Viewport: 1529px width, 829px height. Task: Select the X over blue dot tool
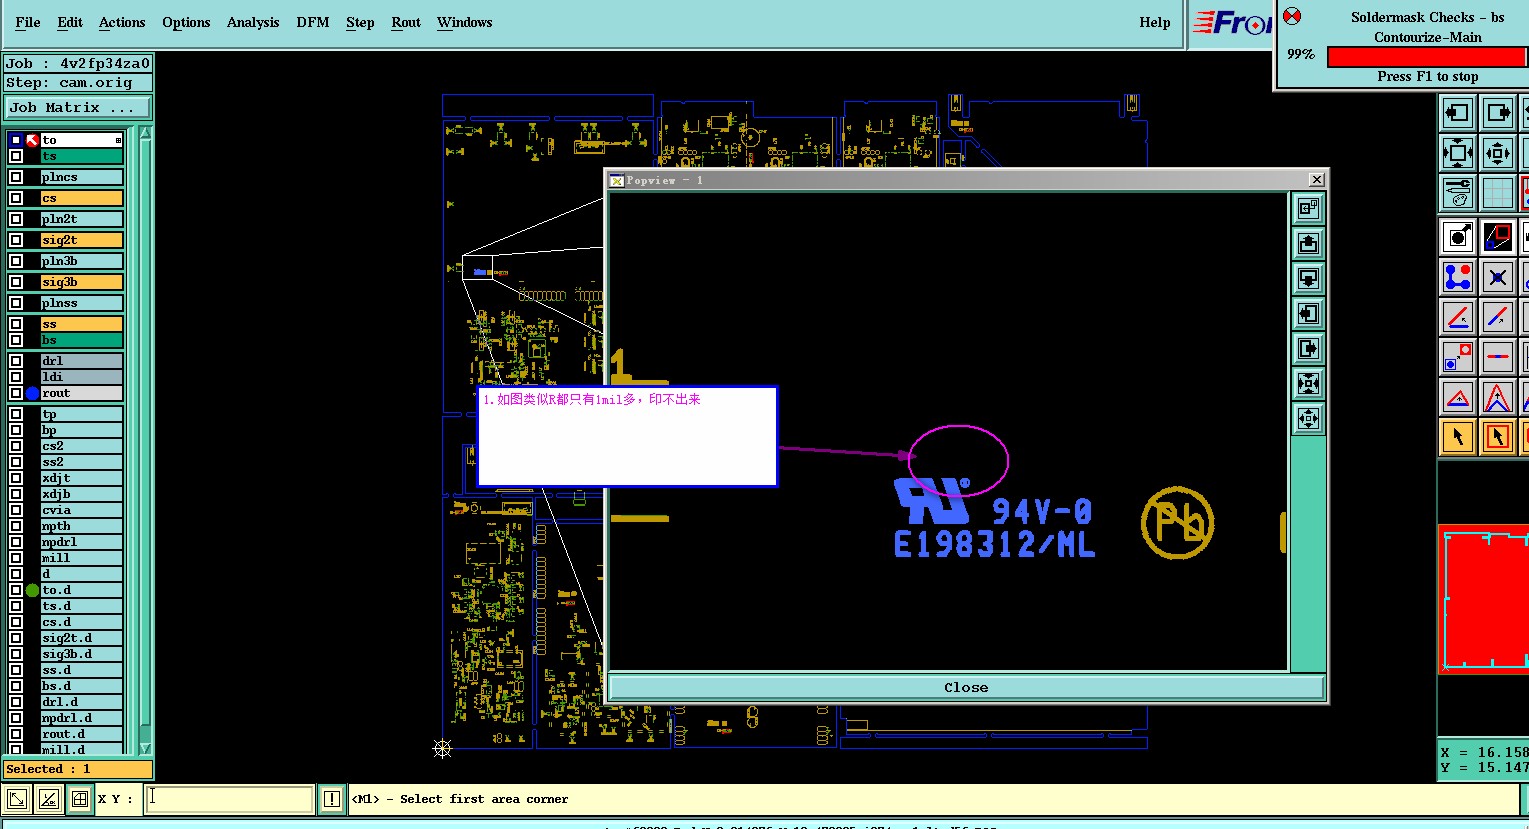tap(1497, 277)
